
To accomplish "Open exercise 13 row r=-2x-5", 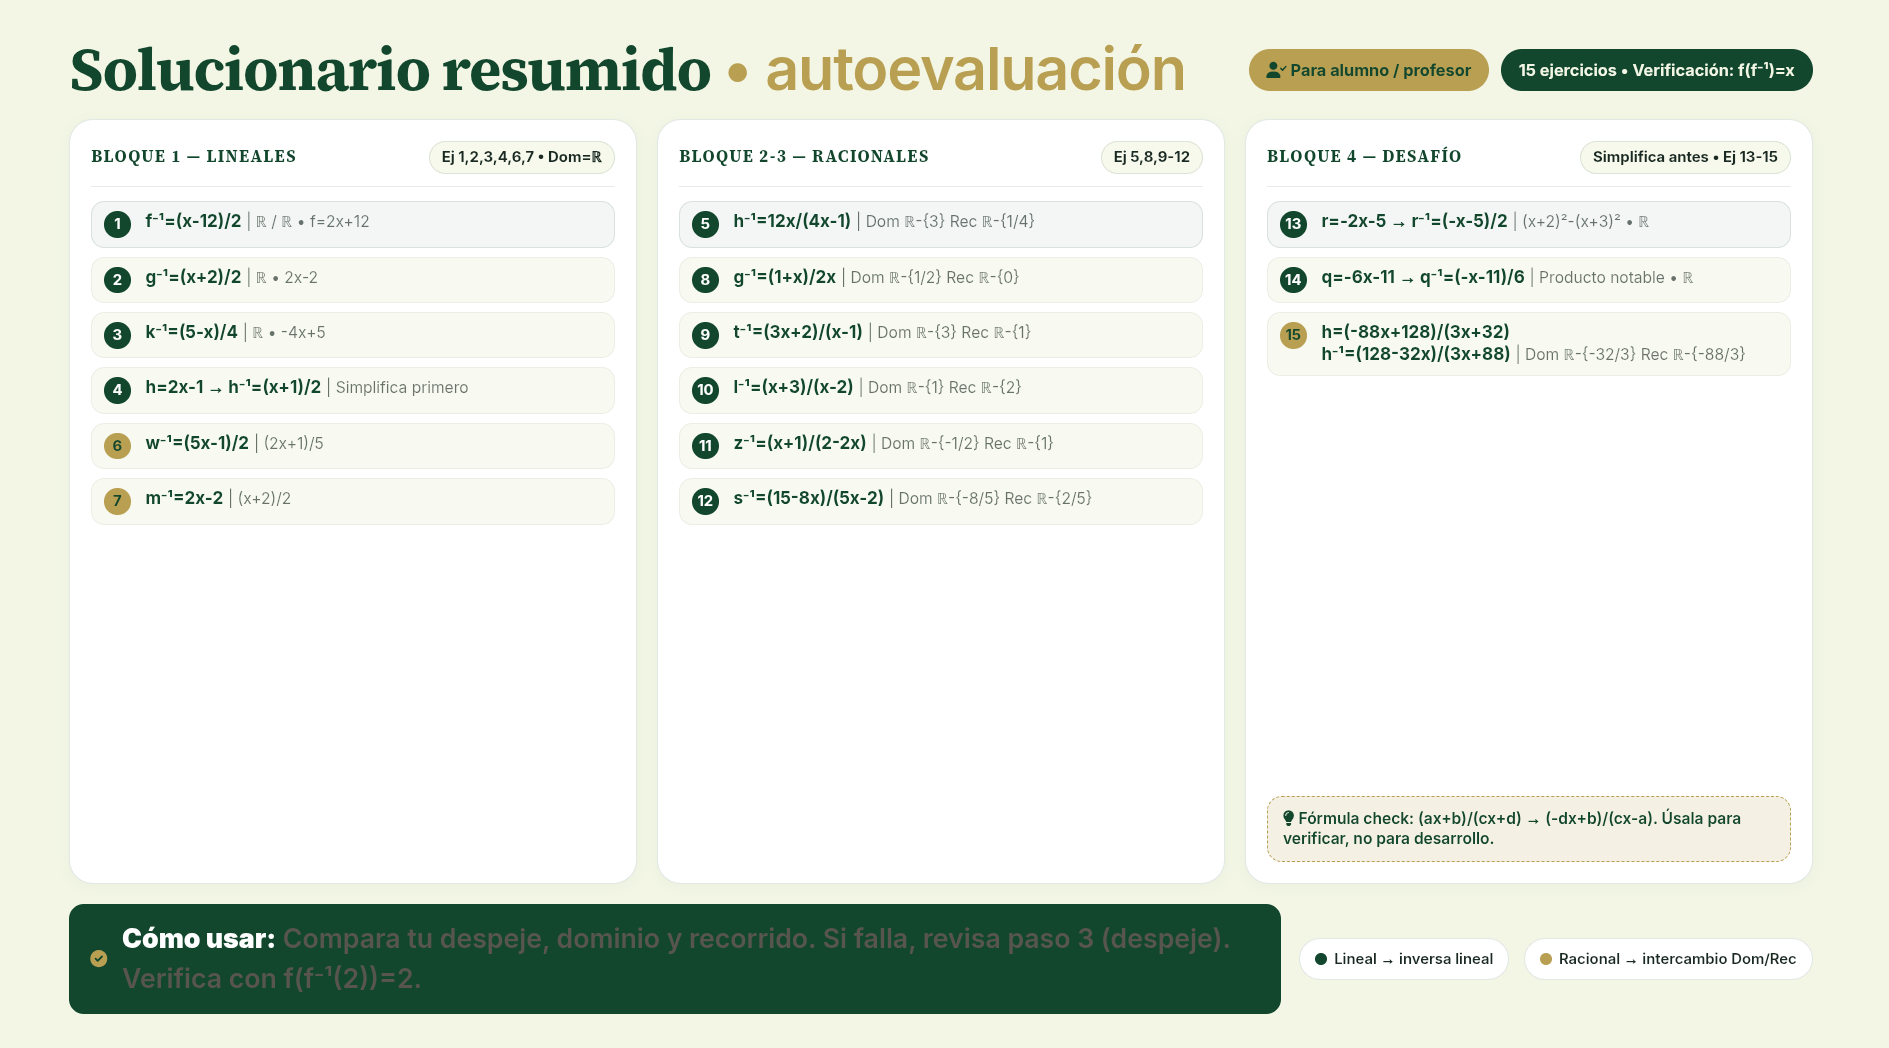I will coord(1528,224).
